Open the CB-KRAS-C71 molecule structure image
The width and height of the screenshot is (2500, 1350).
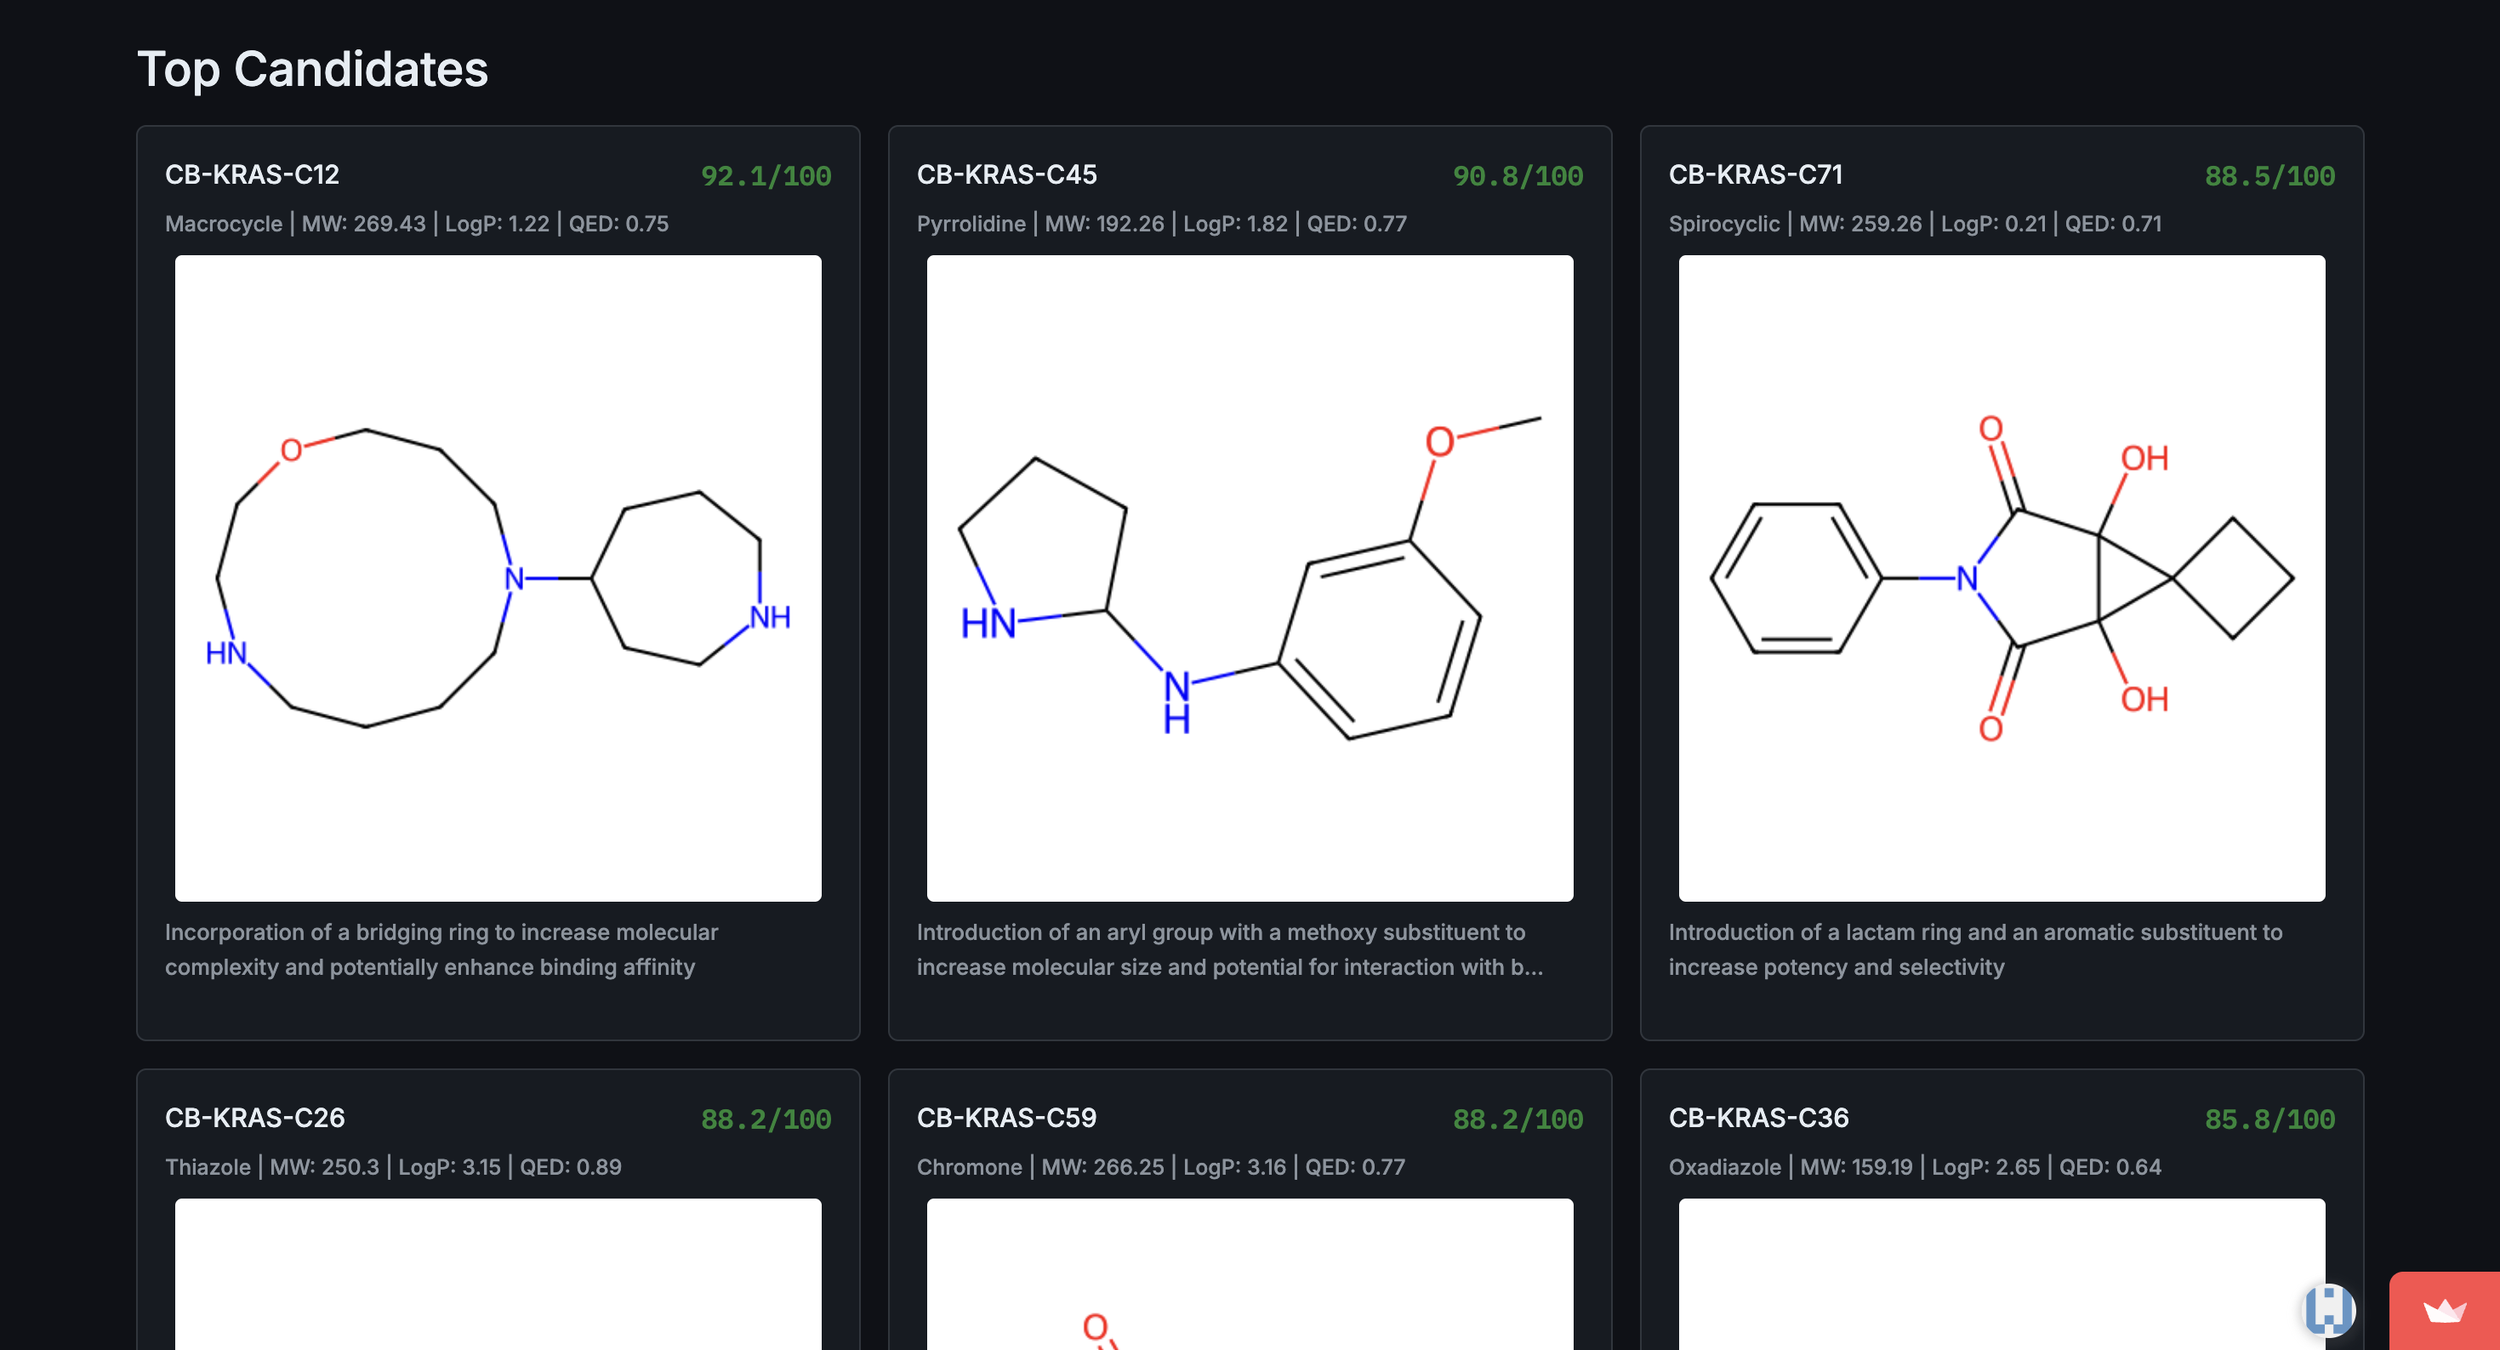point(2001,578)
